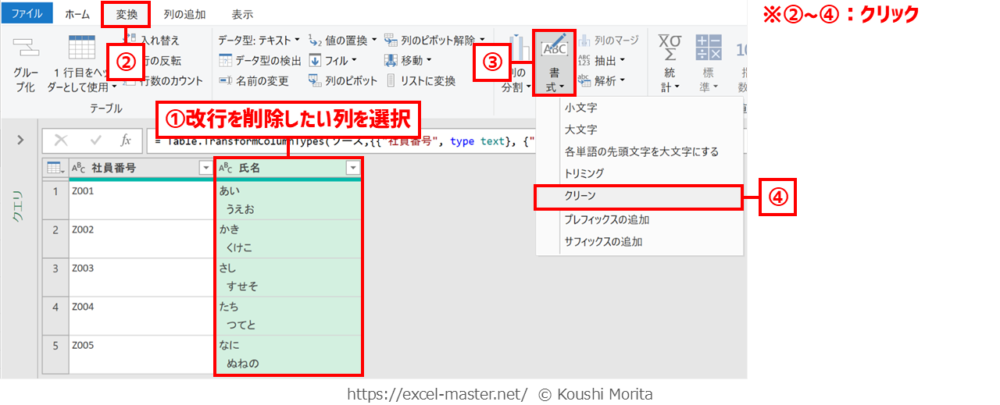
Task: Expand the 値の置換 (Replace Values) dropdown
Action: tap(375, 41)
